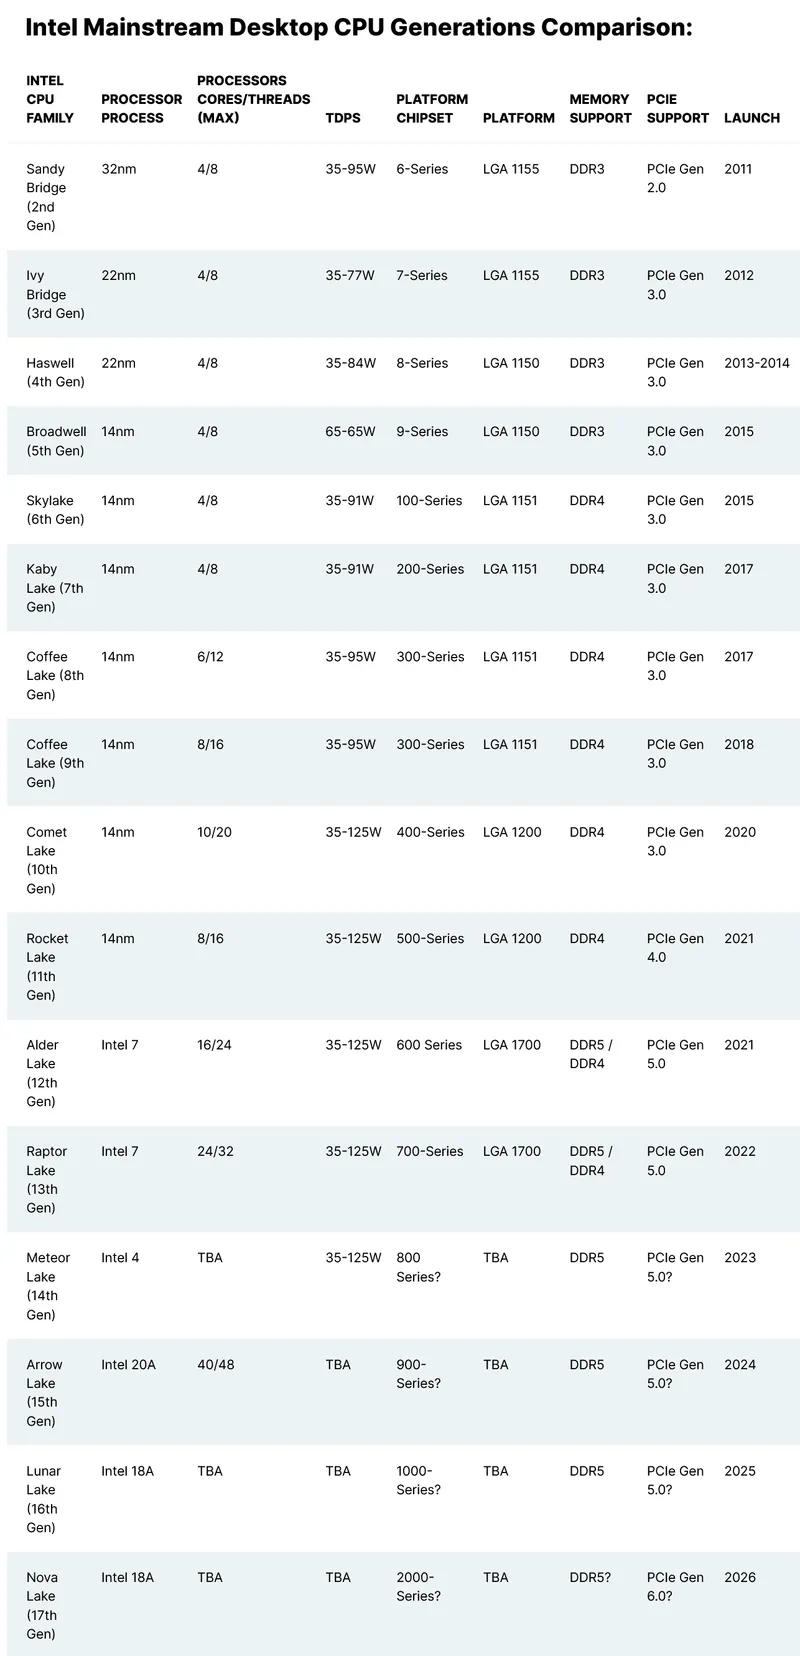This screenshot has height=1656, width=800.
Task: Select the PCIe Gen 4.0 cell
Action: point(675,948)
